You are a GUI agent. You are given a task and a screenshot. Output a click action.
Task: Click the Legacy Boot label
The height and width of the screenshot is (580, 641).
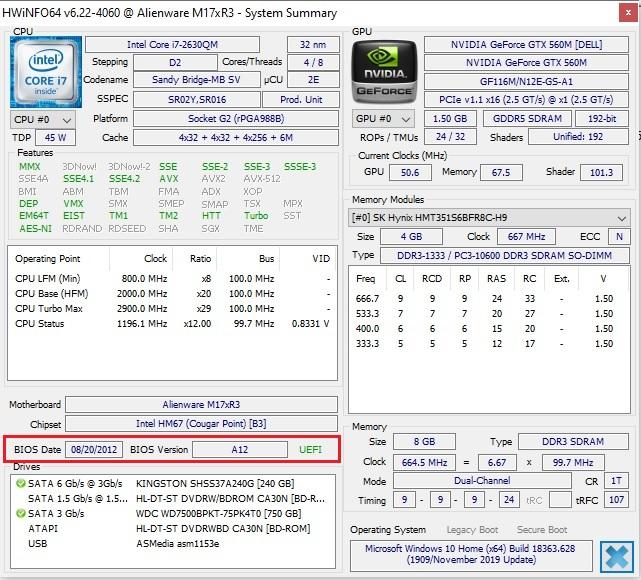pos(472,530)
